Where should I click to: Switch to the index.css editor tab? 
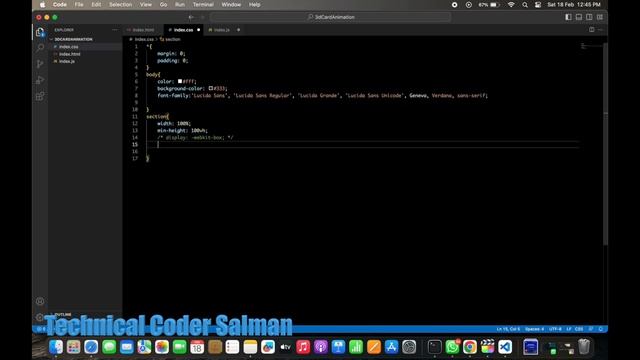(183, 30)
